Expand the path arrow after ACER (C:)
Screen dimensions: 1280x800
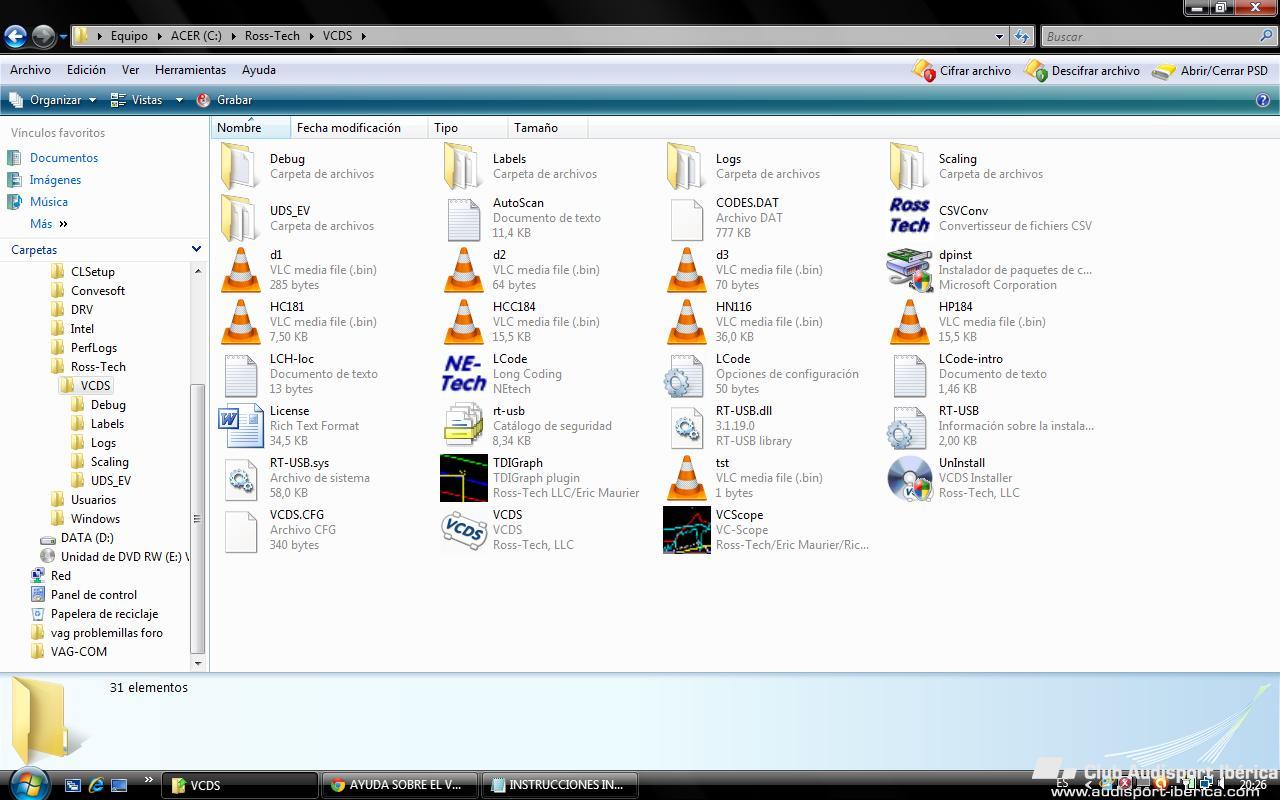[233, 36]
